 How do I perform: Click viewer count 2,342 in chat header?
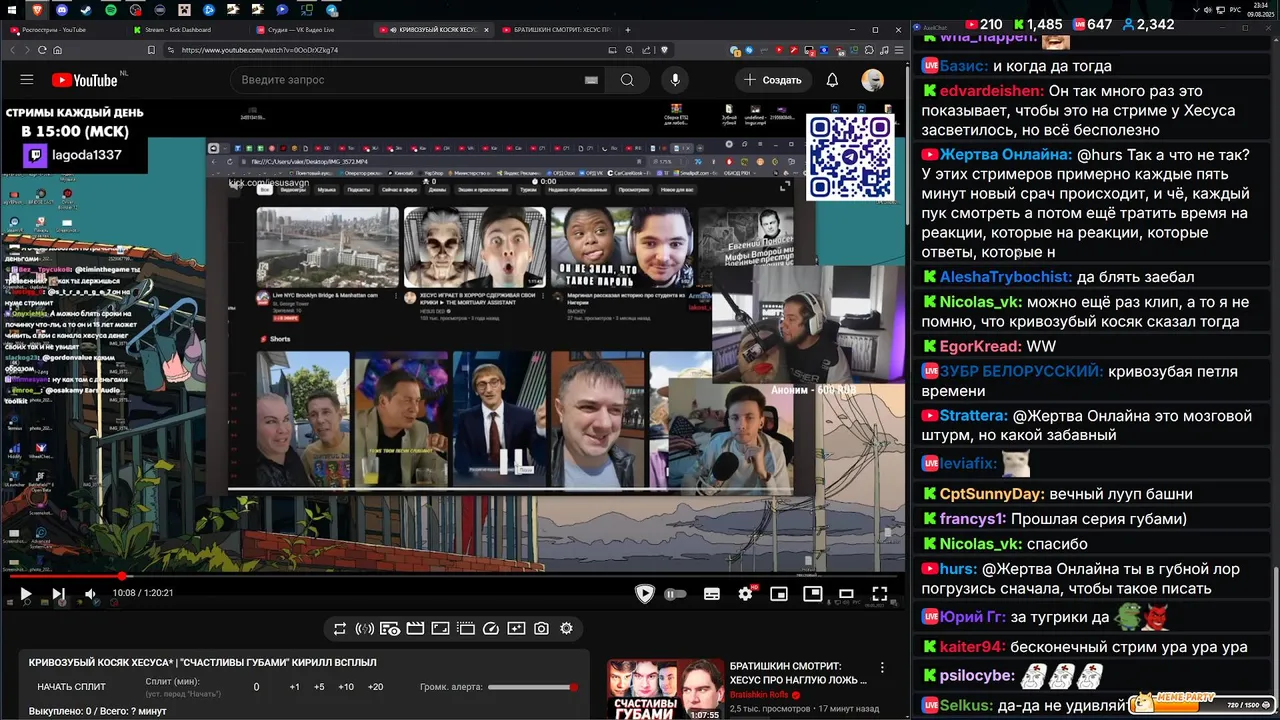coord(1148,24)
